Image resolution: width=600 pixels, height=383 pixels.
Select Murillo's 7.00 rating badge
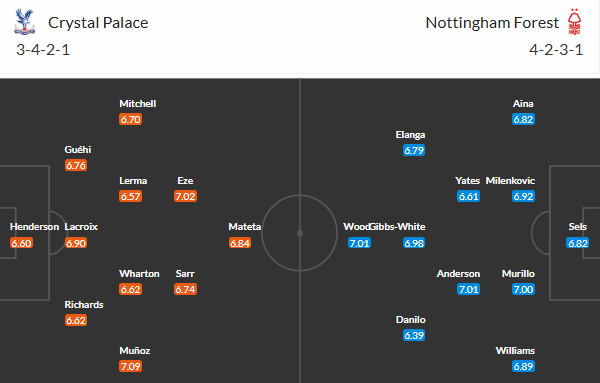pos(523,289)
